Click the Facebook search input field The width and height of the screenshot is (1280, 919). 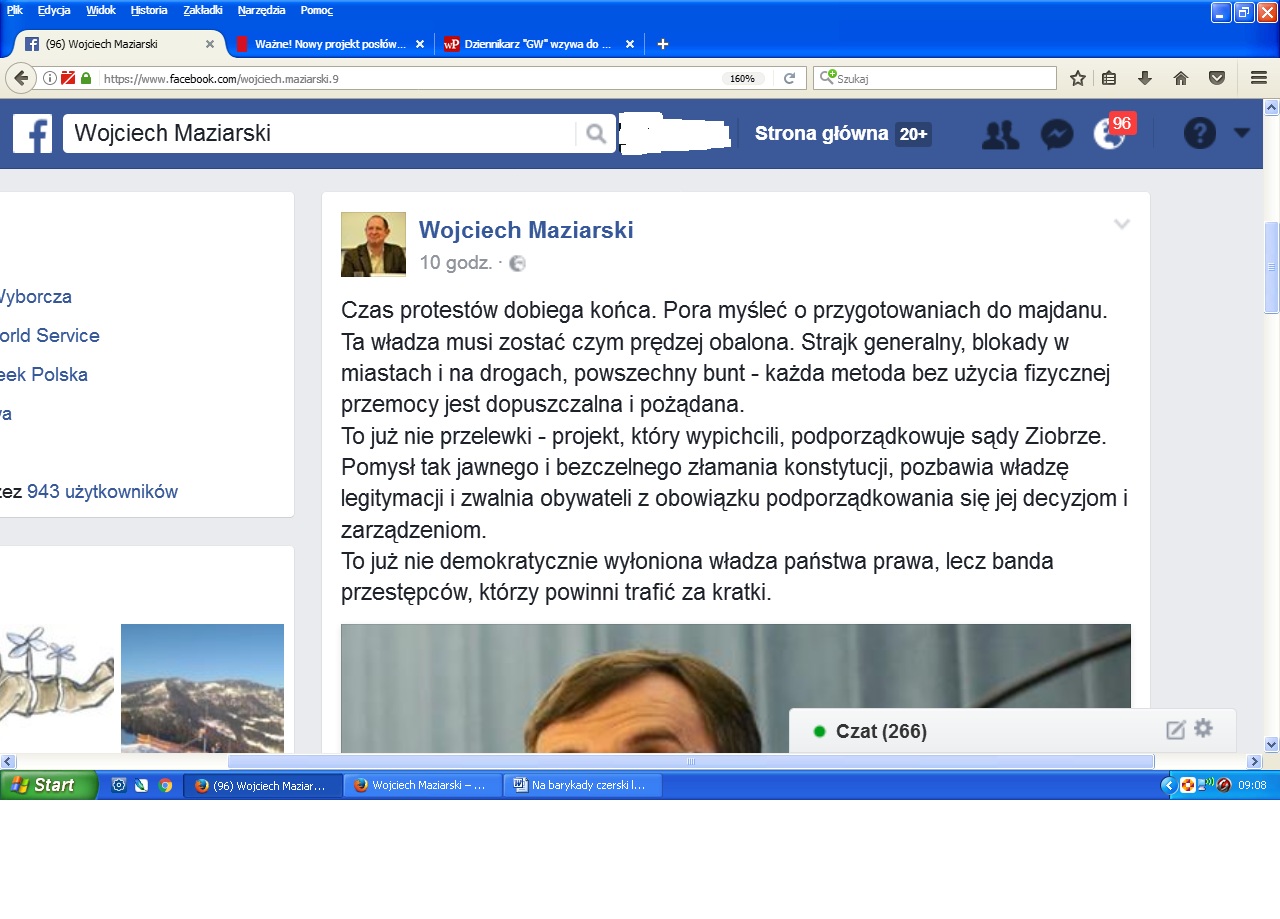[x=320, y=133]
